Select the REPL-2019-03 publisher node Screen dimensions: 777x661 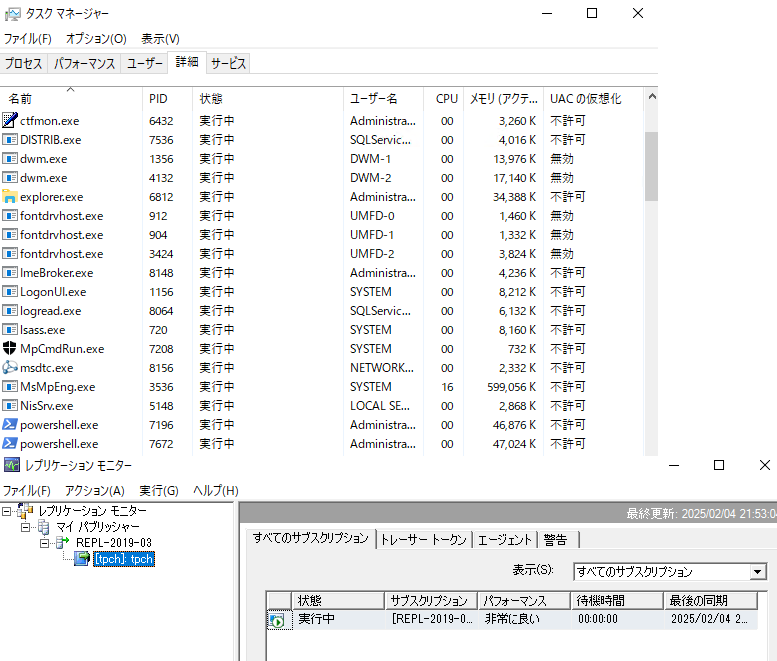tap(113, 543)
